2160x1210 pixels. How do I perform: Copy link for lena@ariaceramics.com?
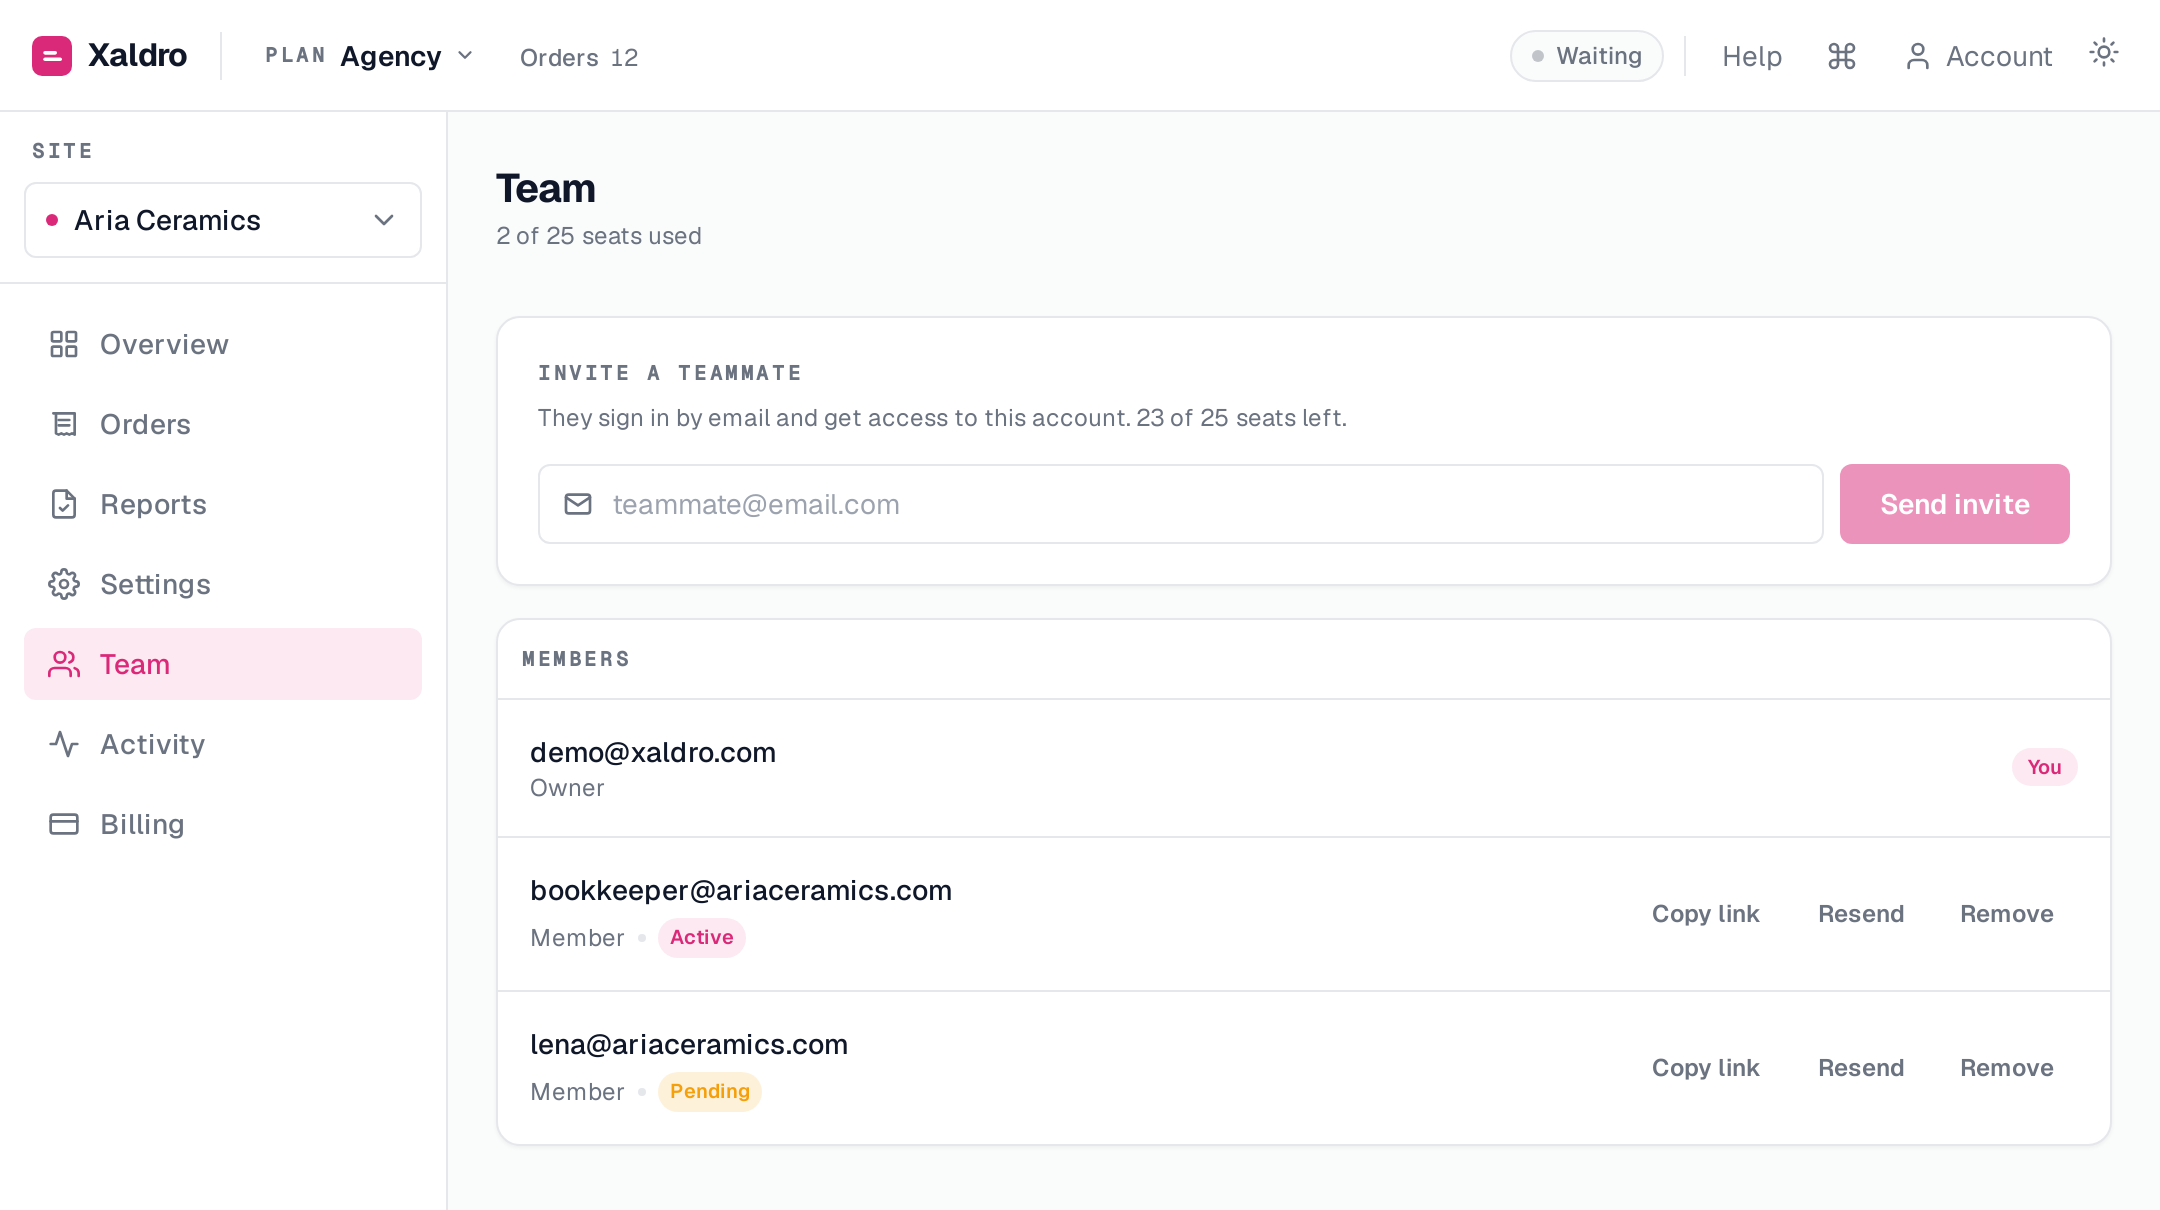tap(1706, 1068)
